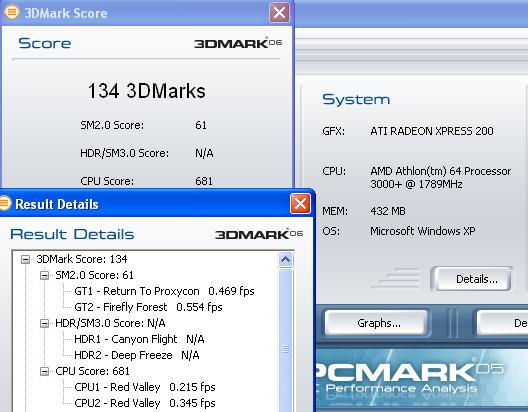The height and width of the screenshot is (412, 528).
Task: Click the scroll up arrow in Result Details
Action: pos(286,260)
